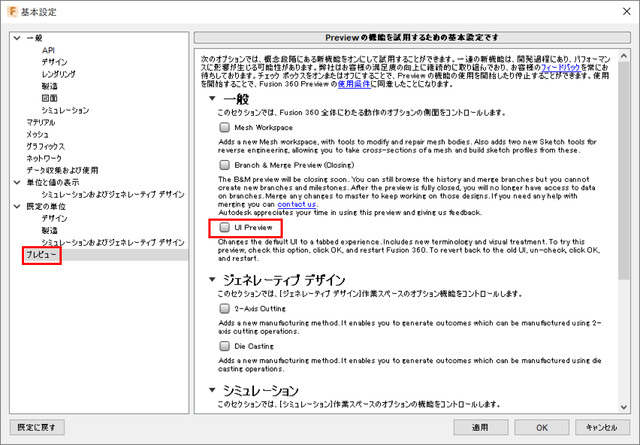
Task: Select シミュレーション item under 既定の単位
Action: [113, 243]
